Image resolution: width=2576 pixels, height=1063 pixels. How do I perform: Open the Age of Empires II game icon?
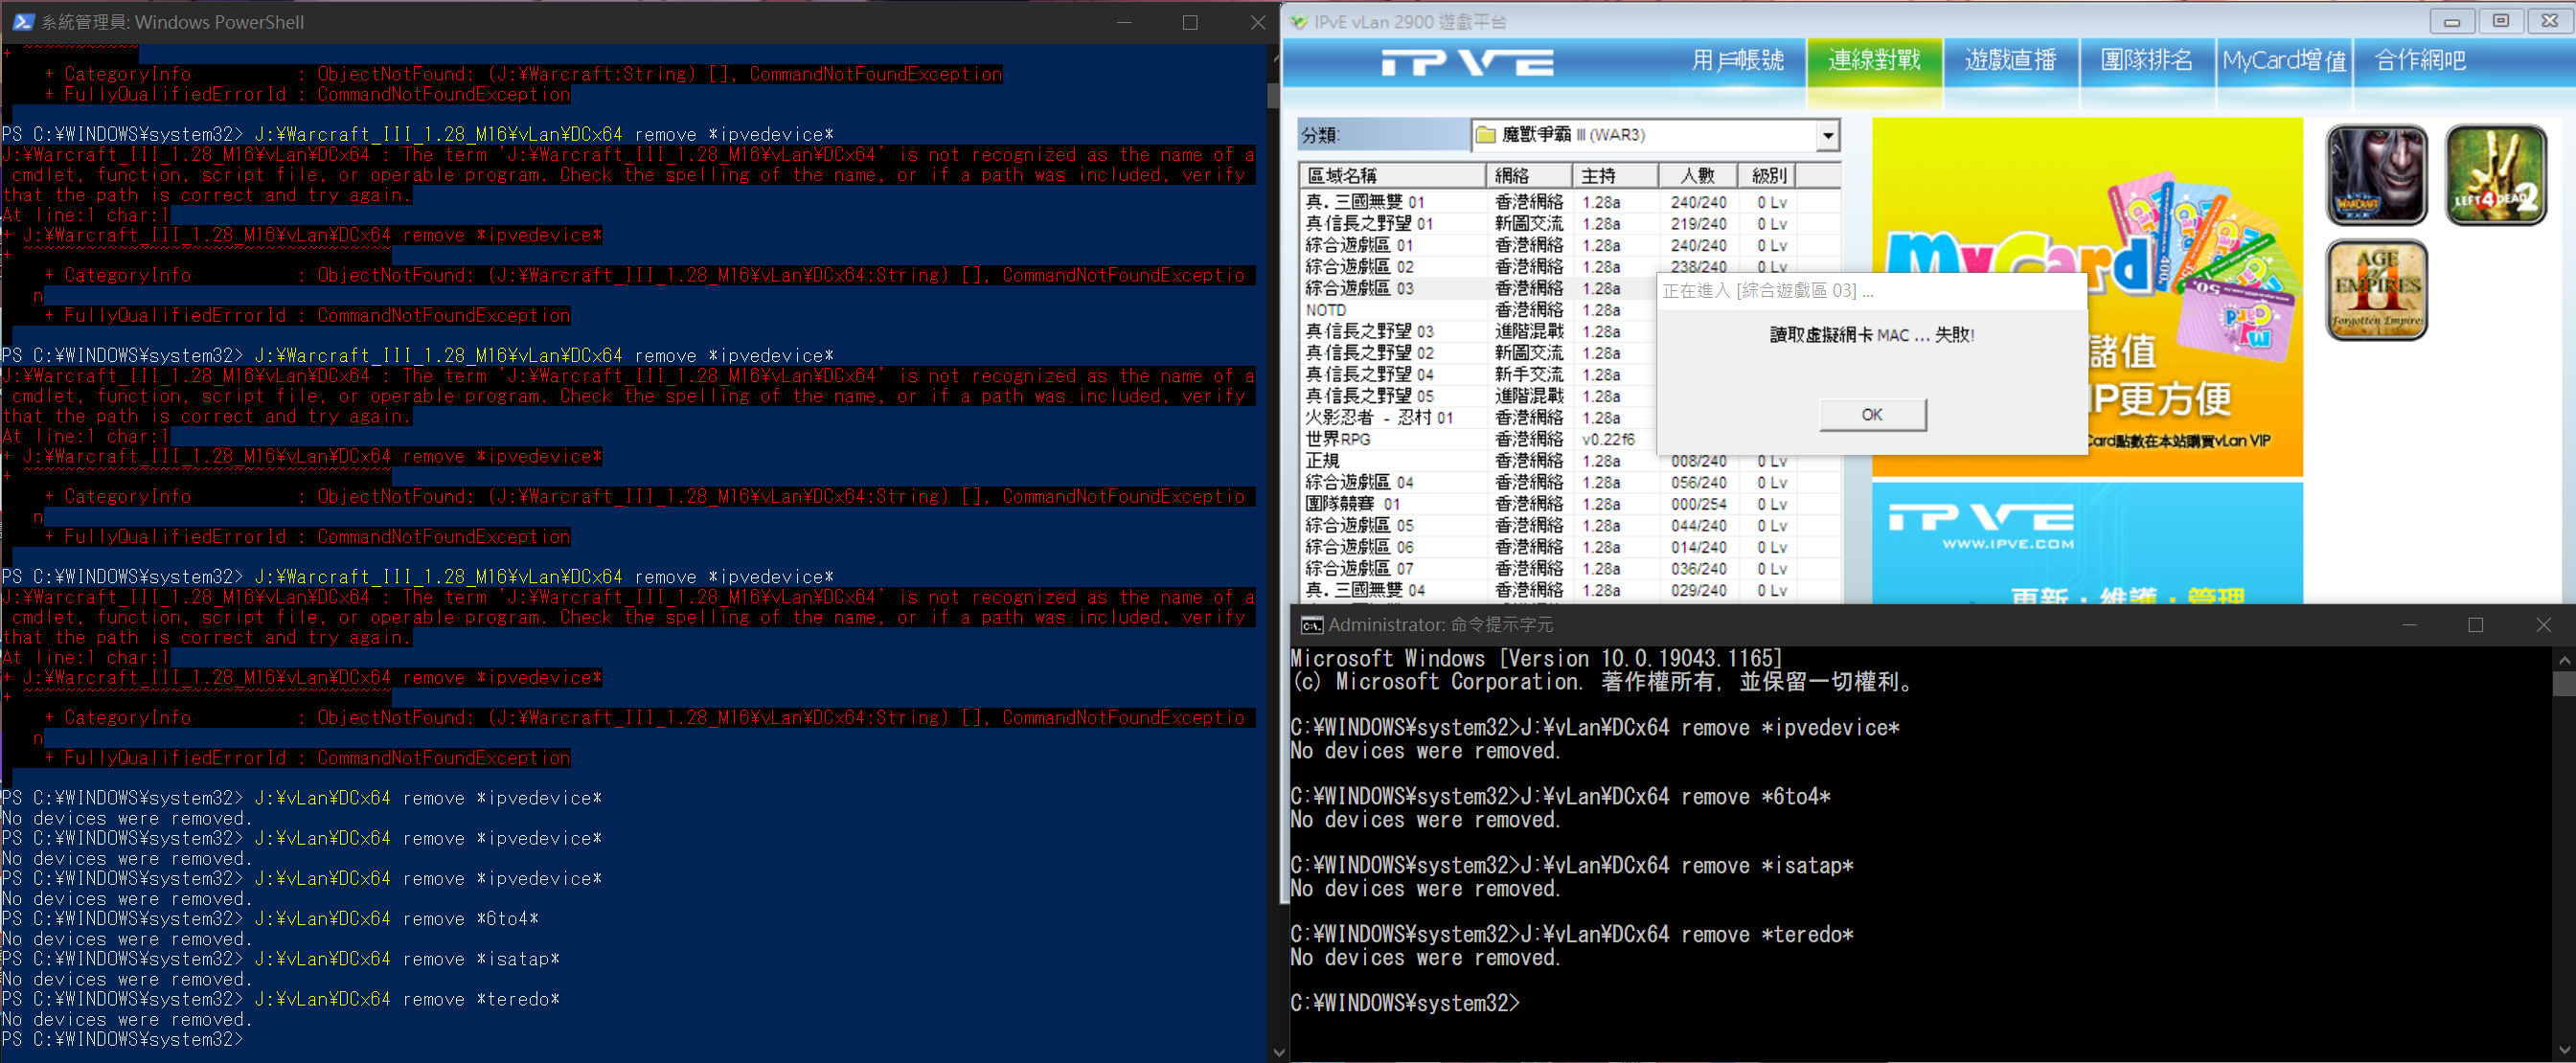2375,290
